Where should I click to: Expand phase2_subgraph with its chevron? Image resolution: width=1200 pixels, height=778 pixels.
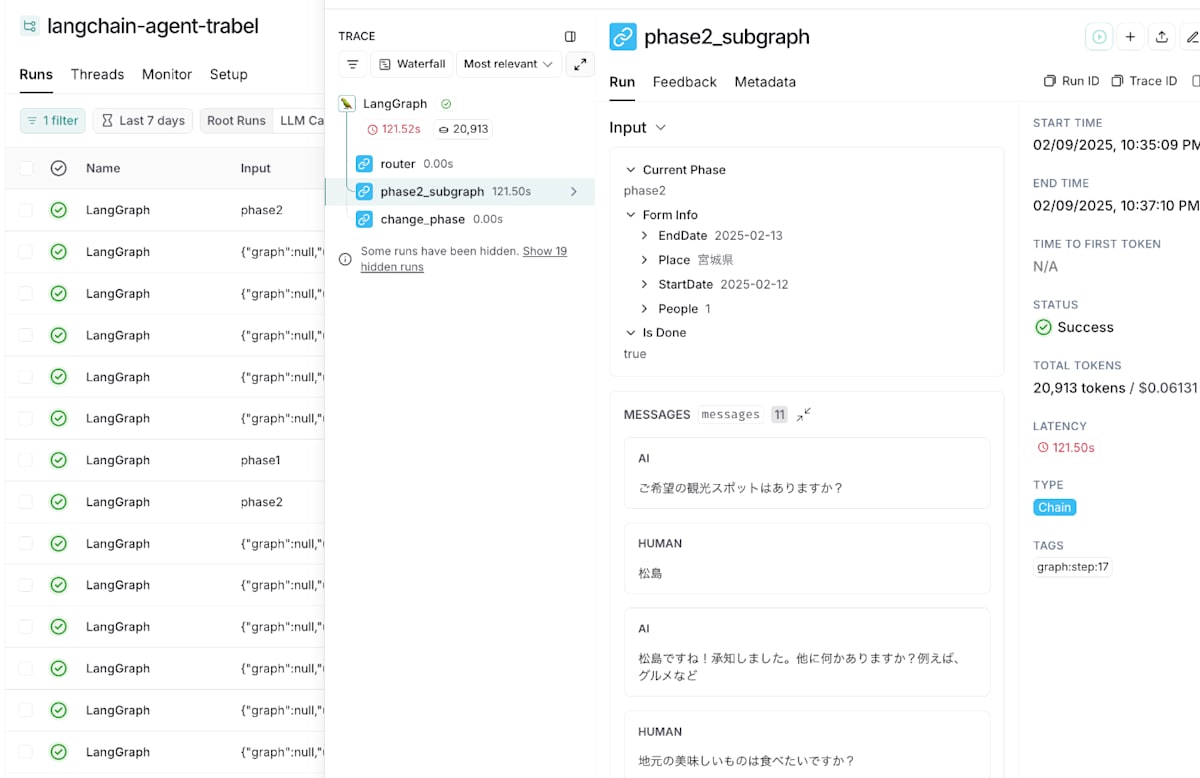click(x=574, y=191)
